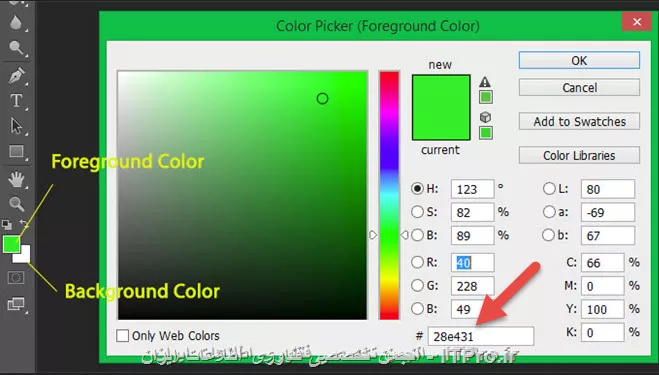
Task: Click the blue field showing 49
Action: (x=472, y=309)
